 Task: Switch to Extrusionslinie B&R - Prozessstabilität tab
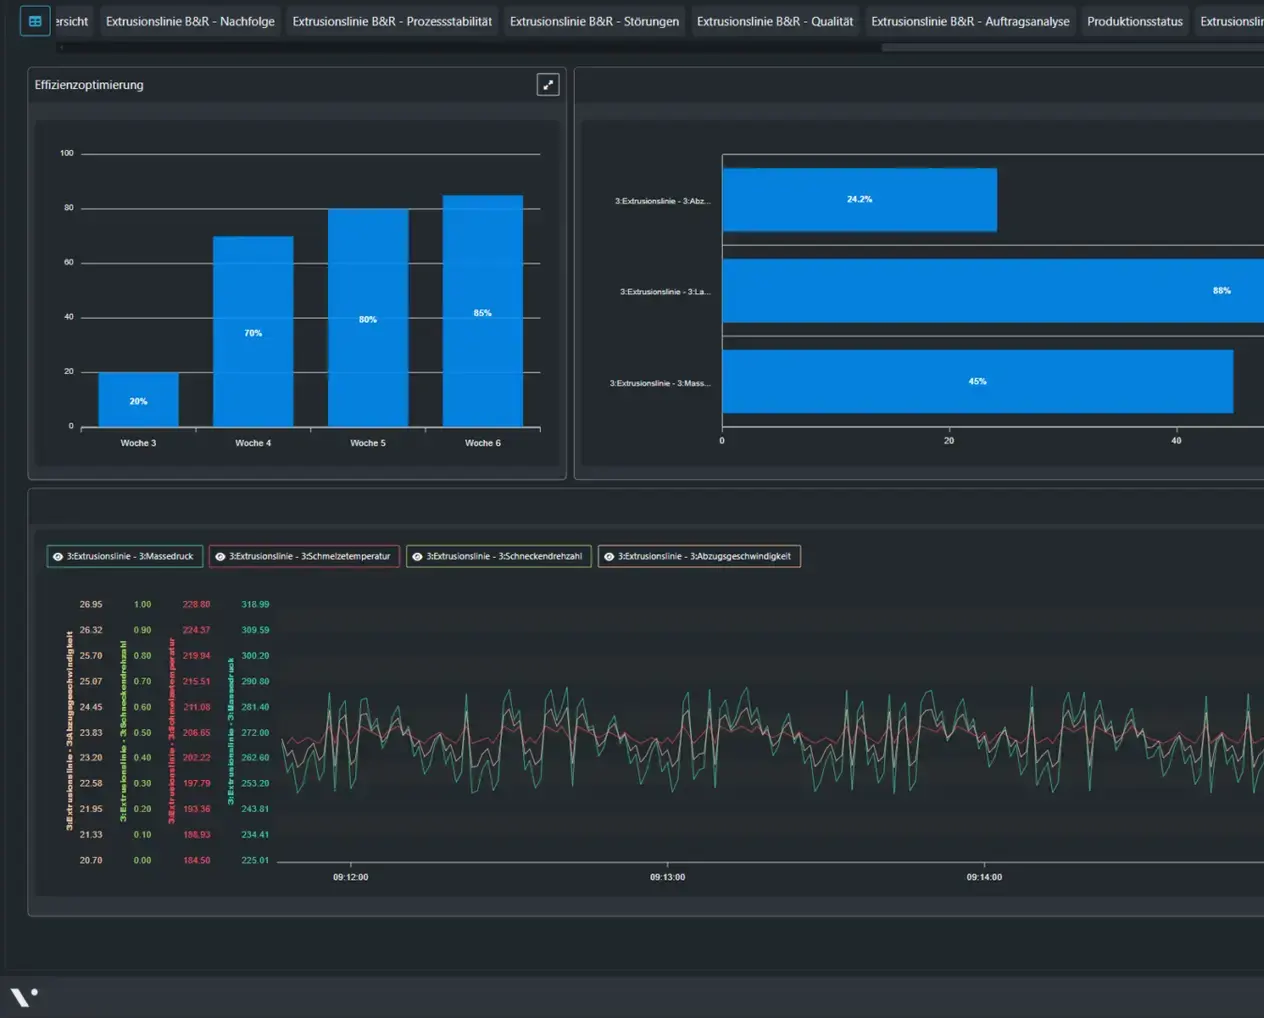(392, 21)
